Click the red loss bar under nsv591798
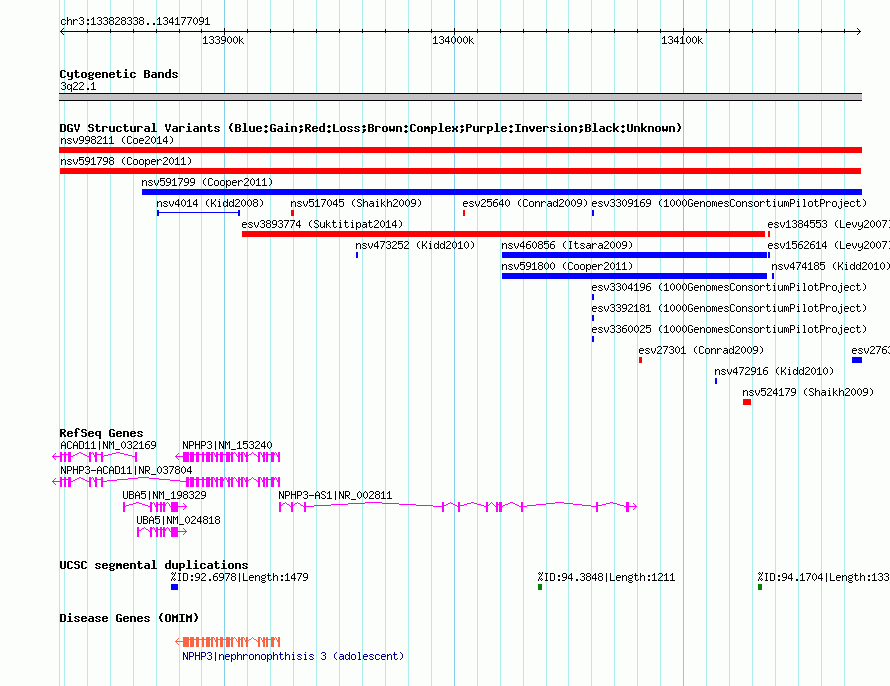This screenshot has width=890, height=686. tap(460, 171)
